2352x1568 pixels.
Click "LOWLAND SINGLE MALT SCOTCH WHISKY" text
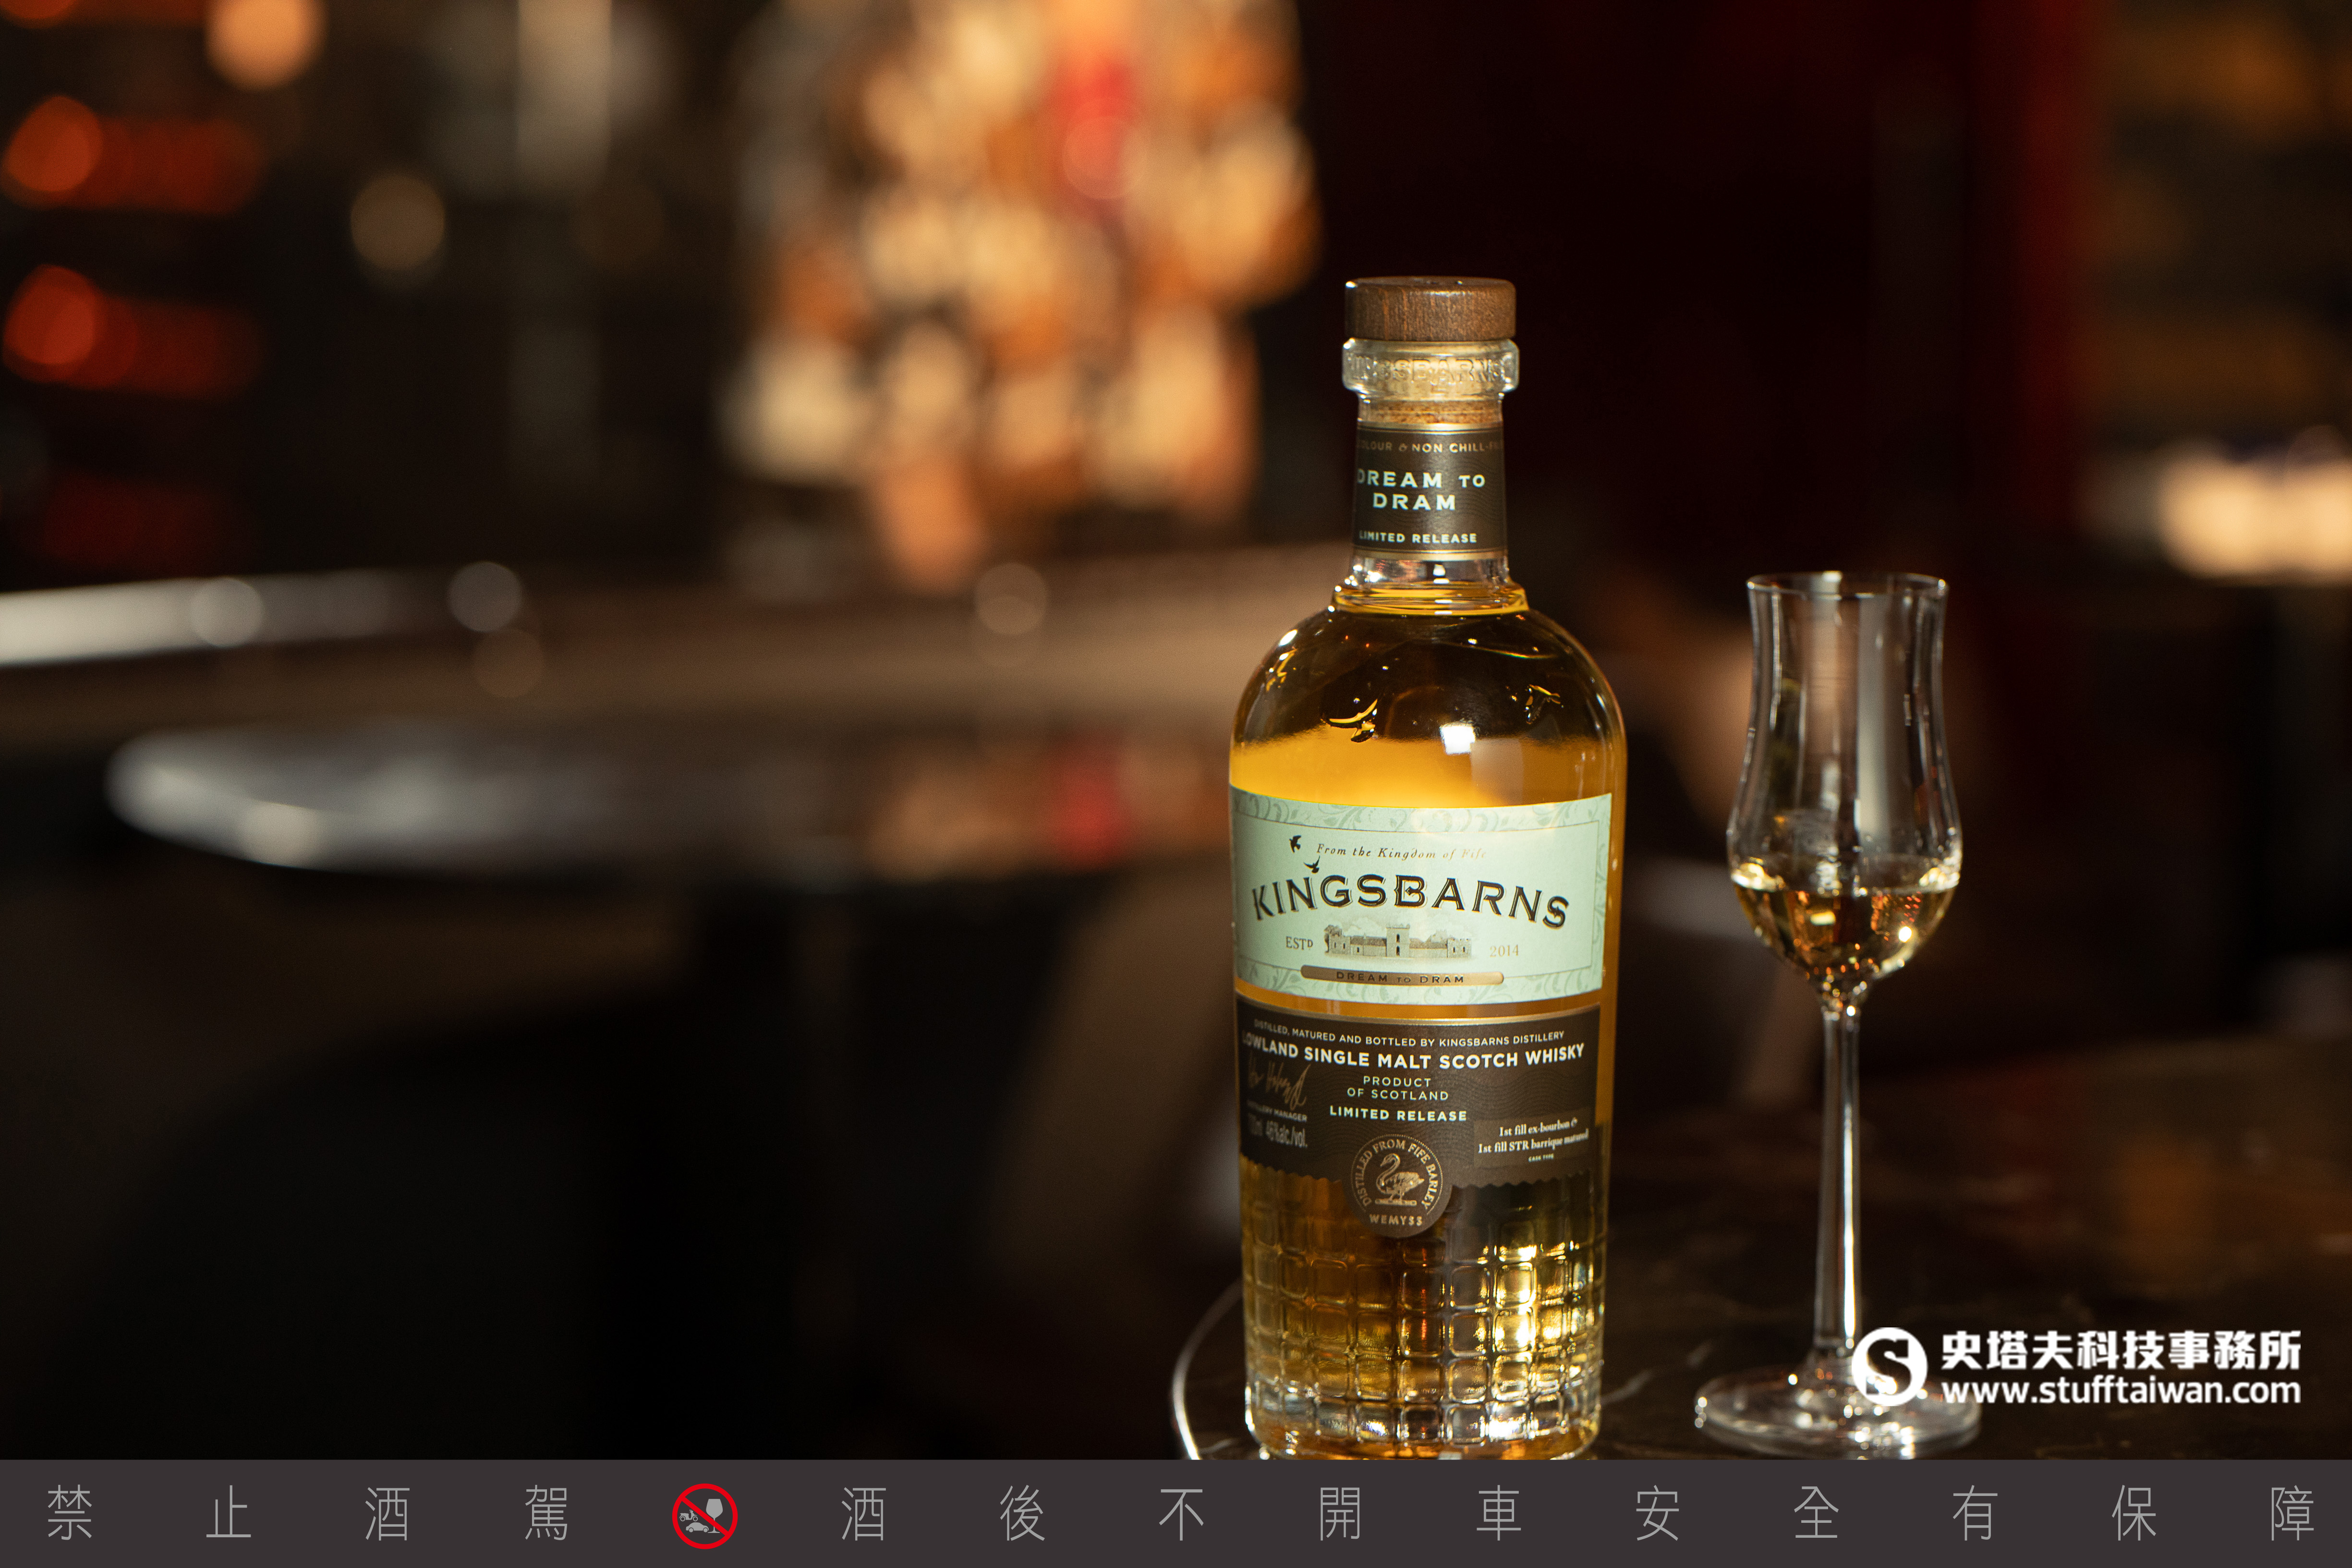click(1413, 1056)
